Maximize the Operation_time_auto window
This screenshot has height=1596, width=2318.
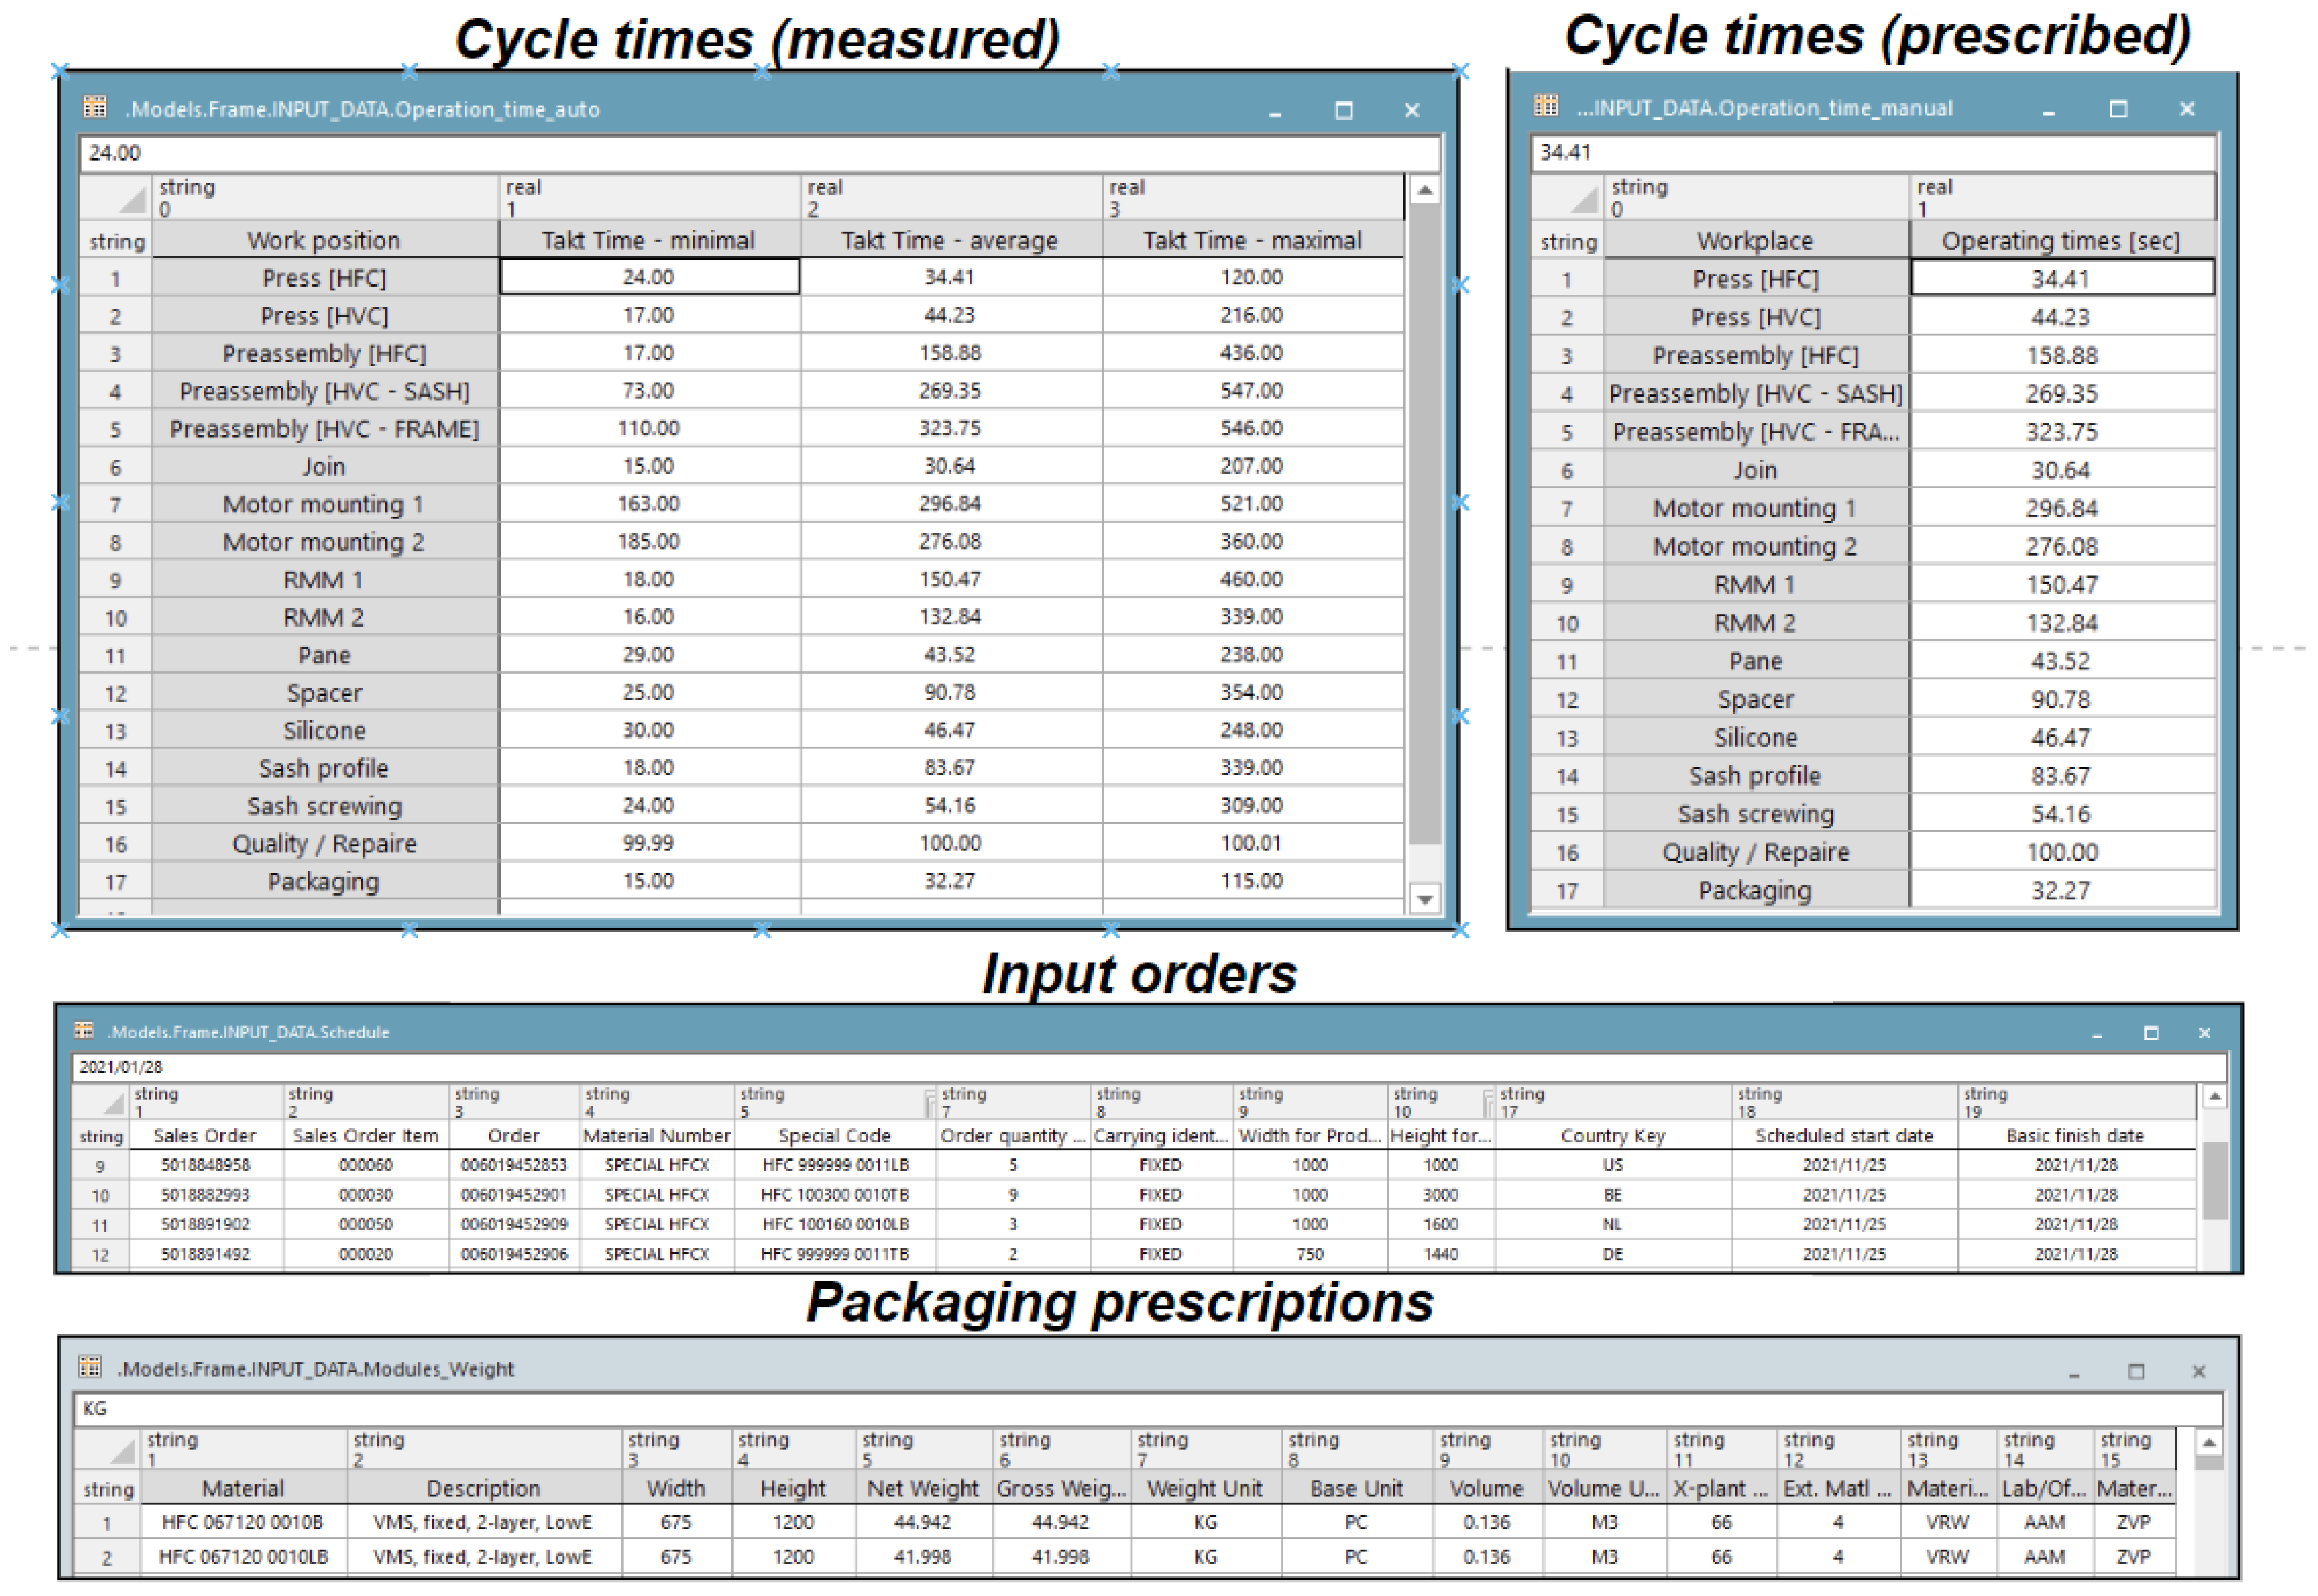[x=1344, y=110]
